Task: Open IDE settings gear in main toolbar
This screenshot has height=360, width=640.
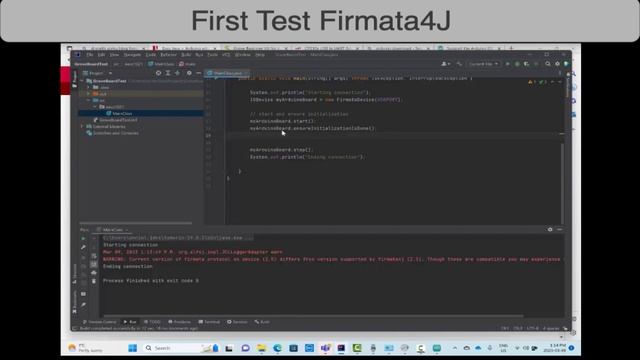Action: coord(557,64)
